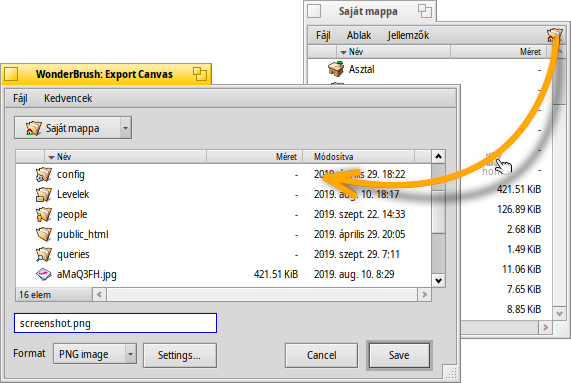
Task: Click the screenshot.png file name field
Action: pyautogui.click(x=115, y=323)
